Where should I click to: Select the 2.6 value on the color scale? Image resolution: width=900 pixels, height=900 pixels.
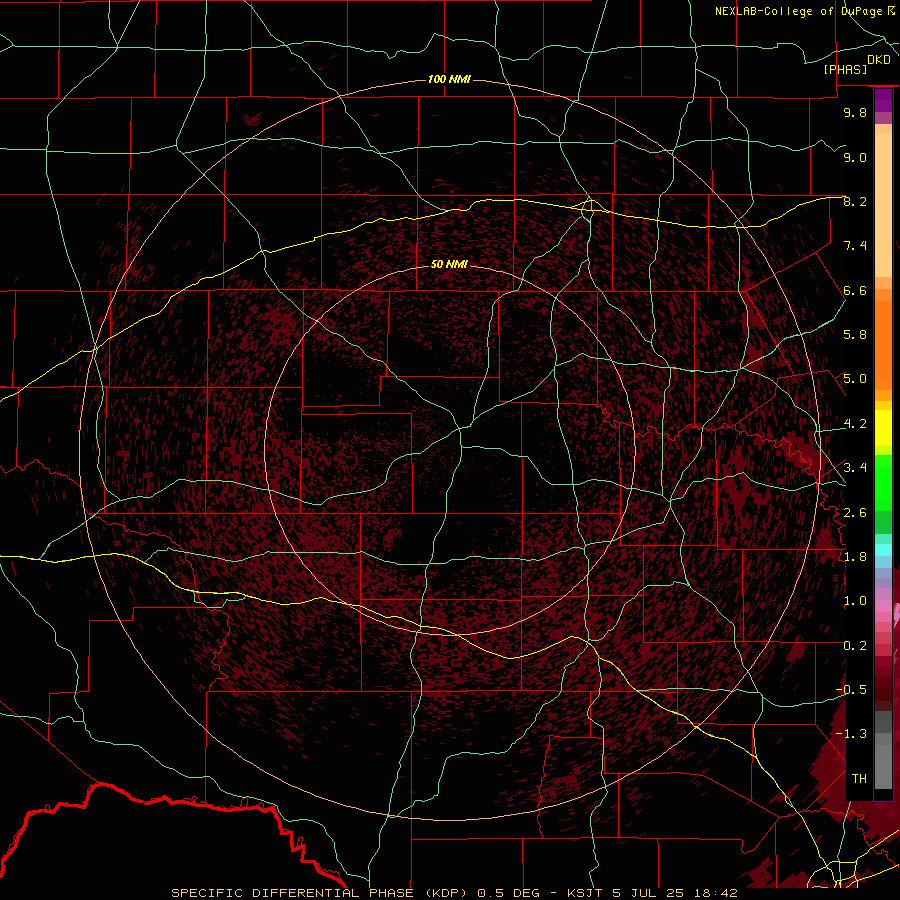855,513
